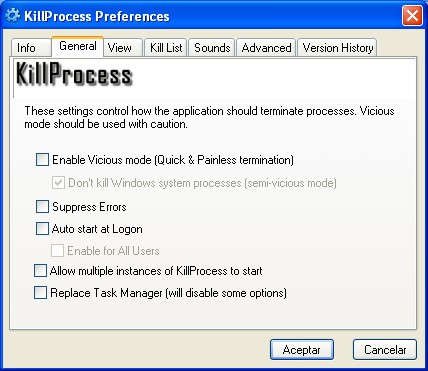
Task: Go to the Kill List tab
Action: [166, 48]
